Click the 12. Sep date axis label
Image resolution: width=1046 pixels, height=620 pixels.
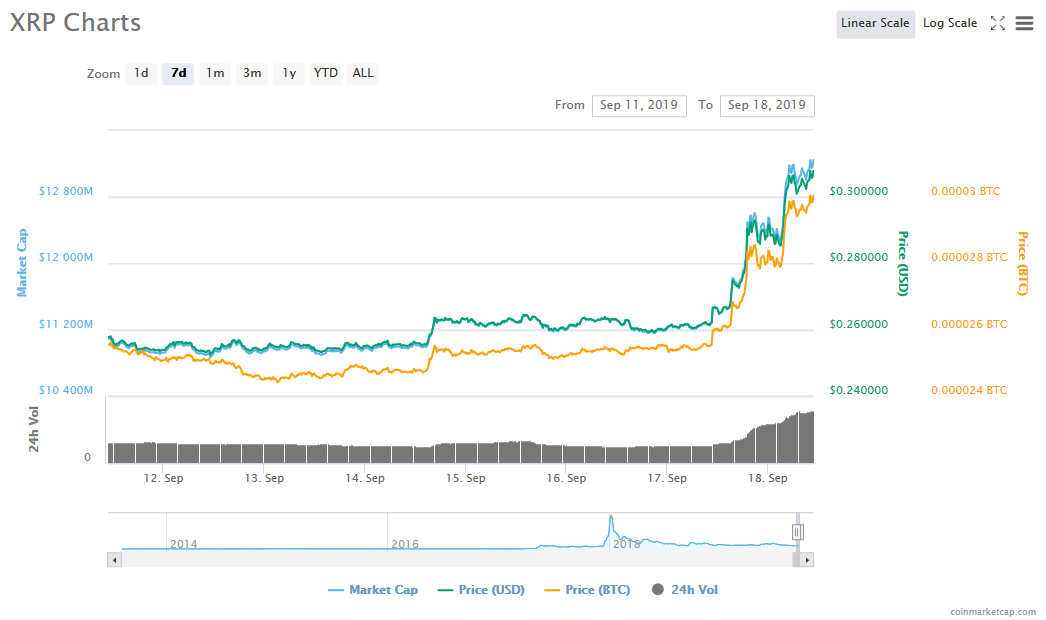[163, 479]
